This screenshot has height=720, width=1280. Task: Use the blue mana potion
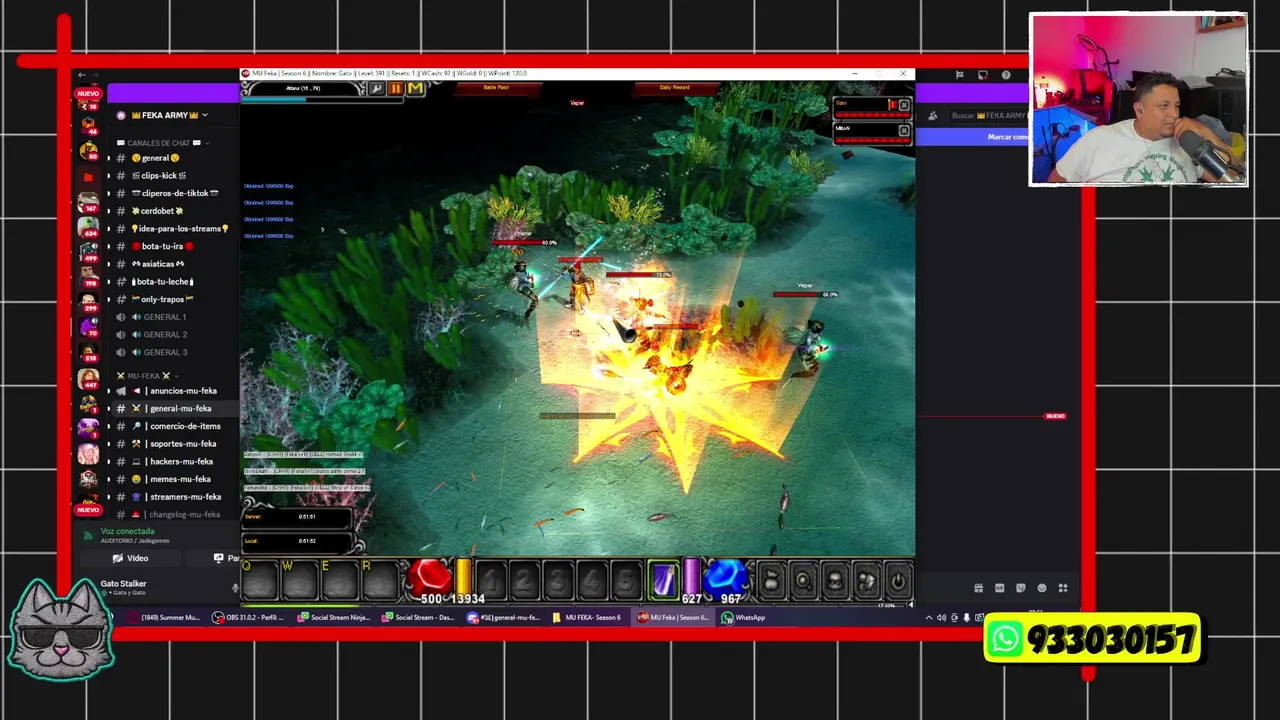(x=725, y=577)
